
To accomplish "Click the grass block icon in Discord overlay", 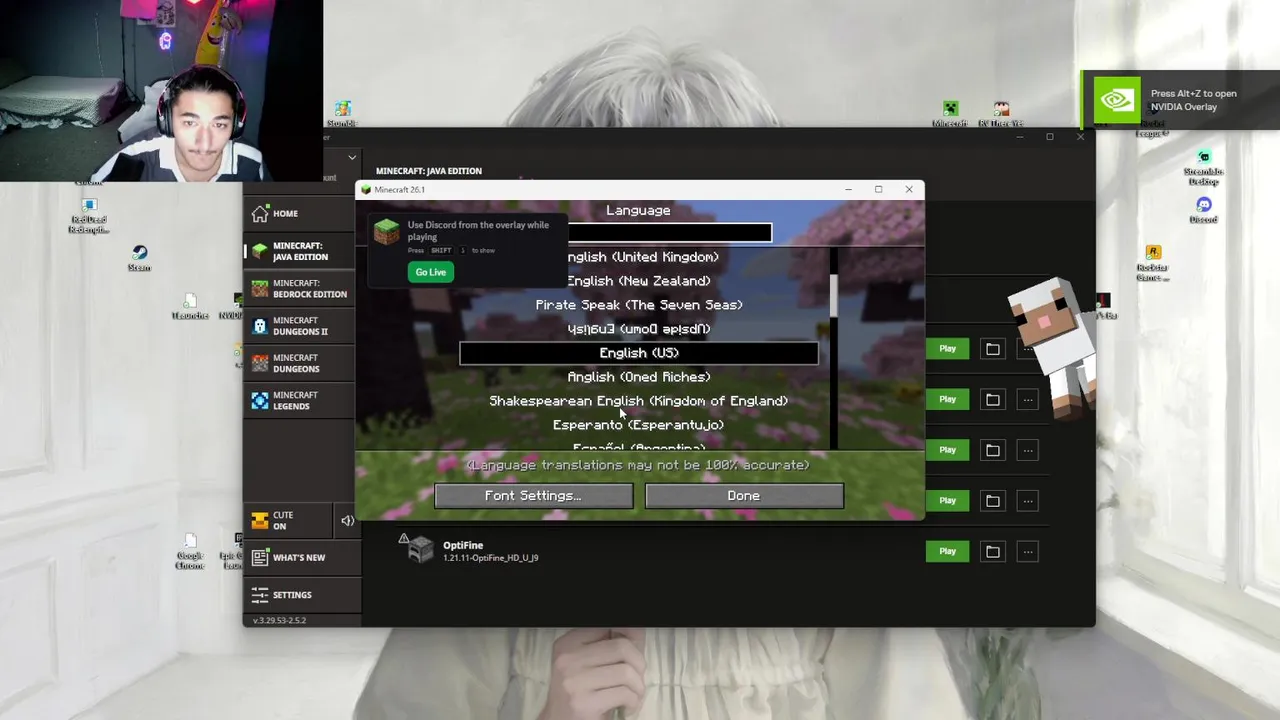I will [386, 232].
